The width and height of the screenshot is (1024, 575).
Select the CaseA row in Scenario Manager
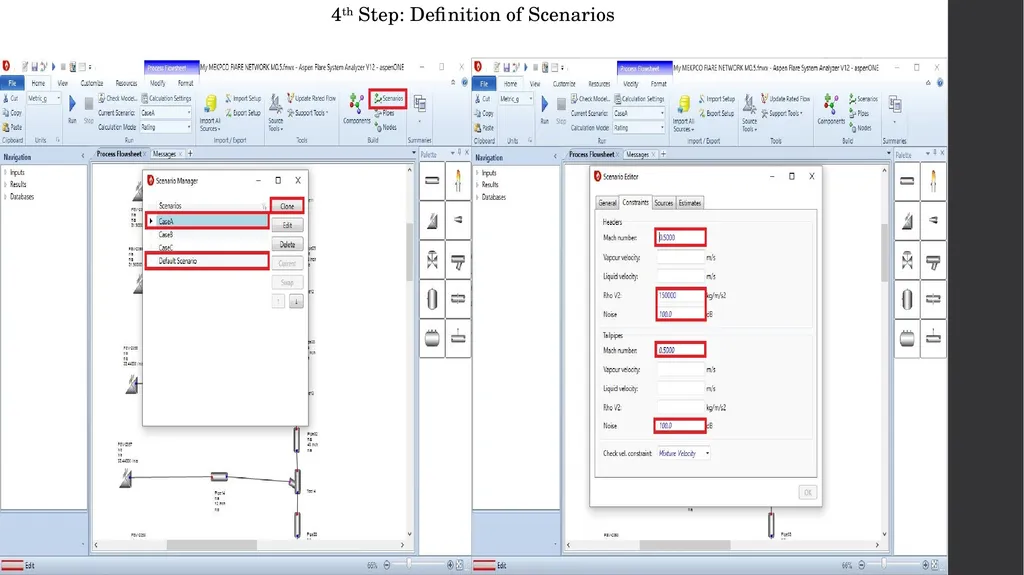[x=207, y=222]
